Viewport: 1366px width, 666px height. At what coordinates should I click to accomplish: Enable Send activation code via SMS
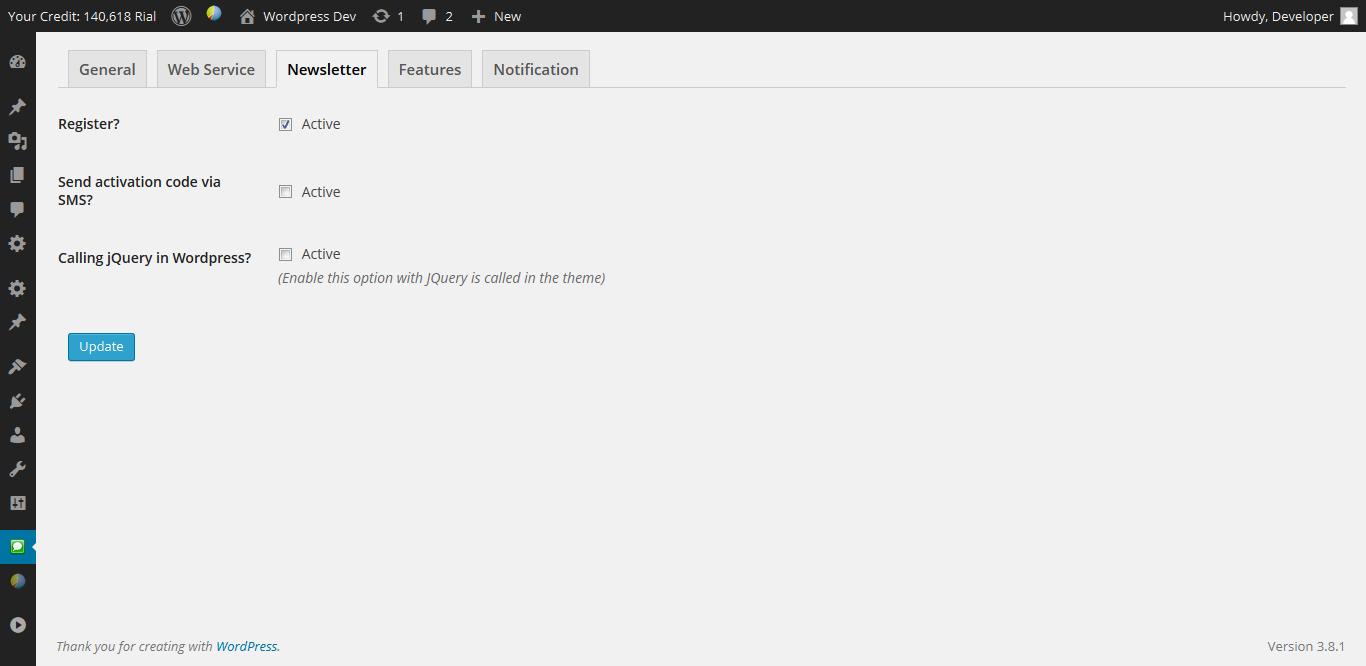pos(285,192)
